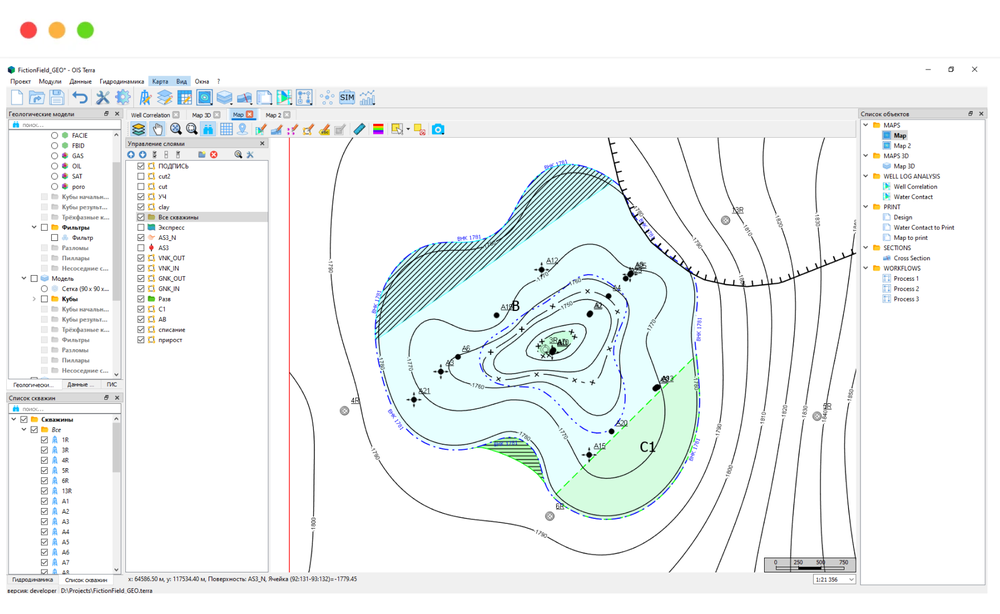Collapse the WELL LOG ANALYSIS tree node
The height and width of the screenshot is (614, 1000).
[866, 176]
